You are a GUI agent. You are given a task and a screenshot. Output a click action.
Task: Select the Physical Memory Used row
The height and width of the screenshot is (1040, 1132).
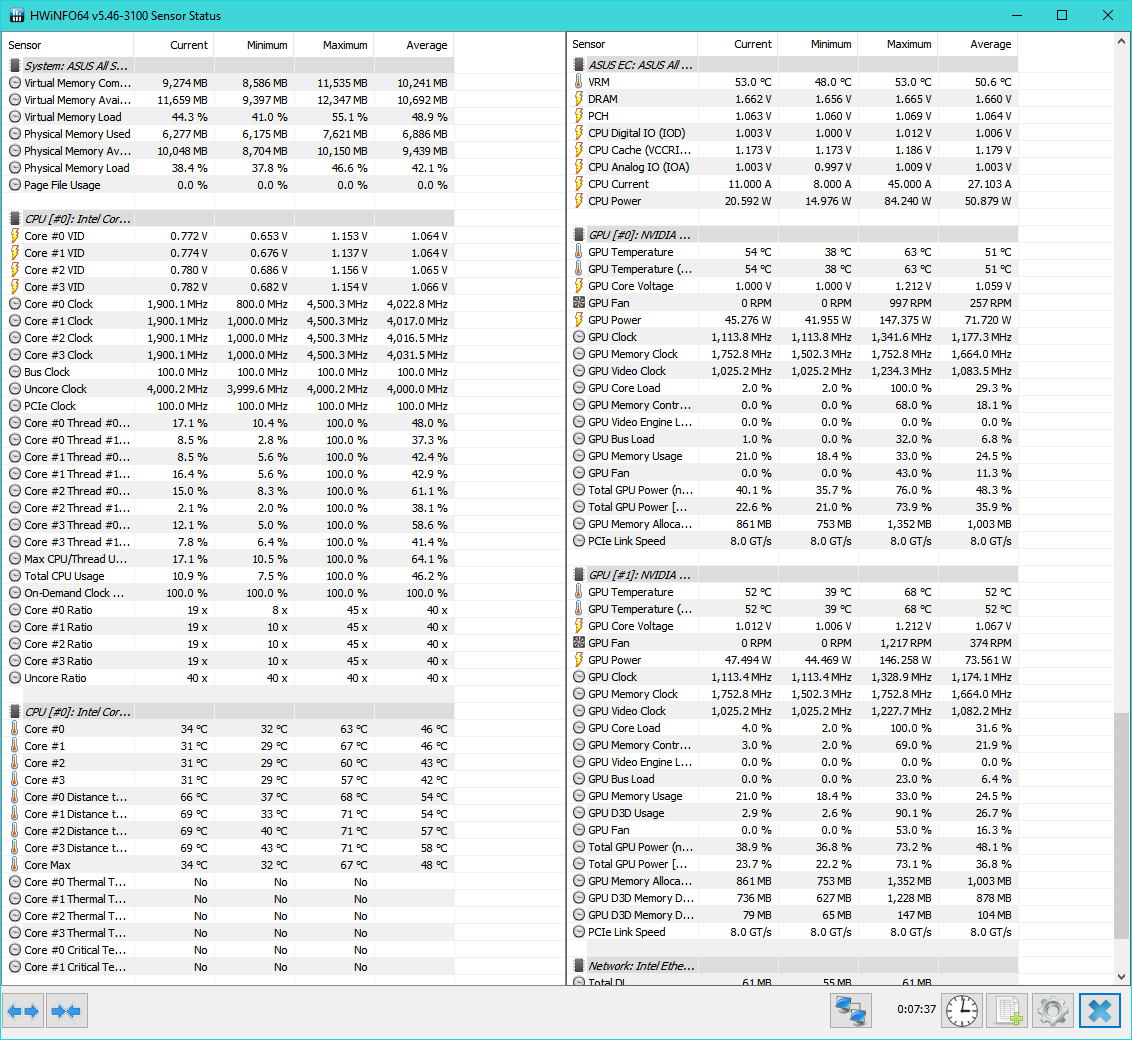pyautogui.click(x=76, y=134)
